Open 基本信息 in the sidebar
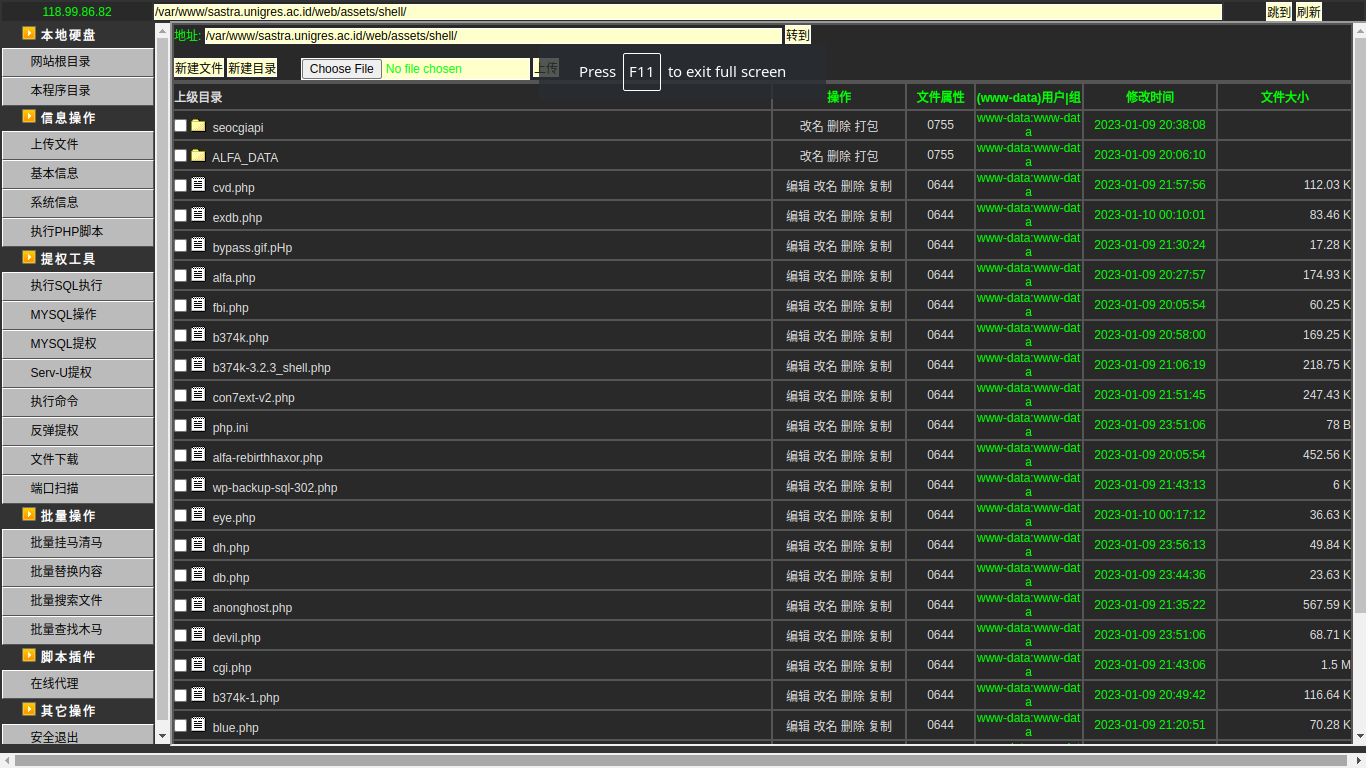The image size is (1366, 768). pos(77,173)
